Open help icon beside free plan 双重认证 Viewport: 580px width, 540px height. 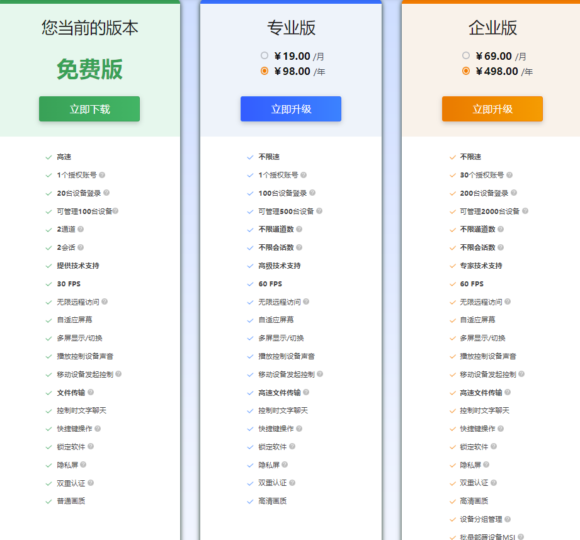click(91, 483)
